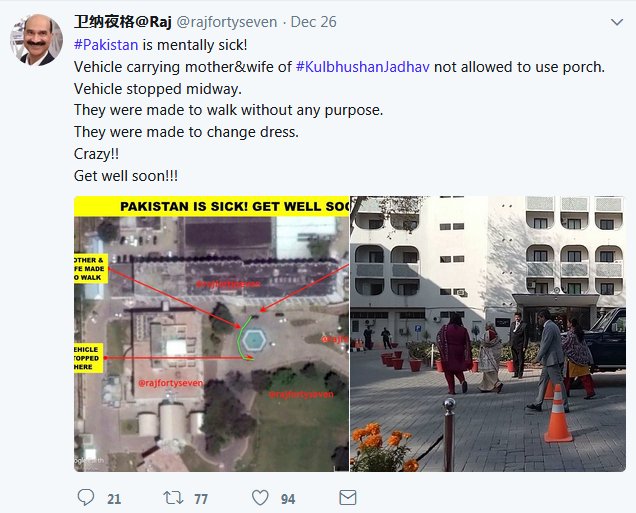This screenshot has width=636, height=513.
Task: Click the yellow 'PAKISTAN IS SICK' banner
Action: pos(211,206)
